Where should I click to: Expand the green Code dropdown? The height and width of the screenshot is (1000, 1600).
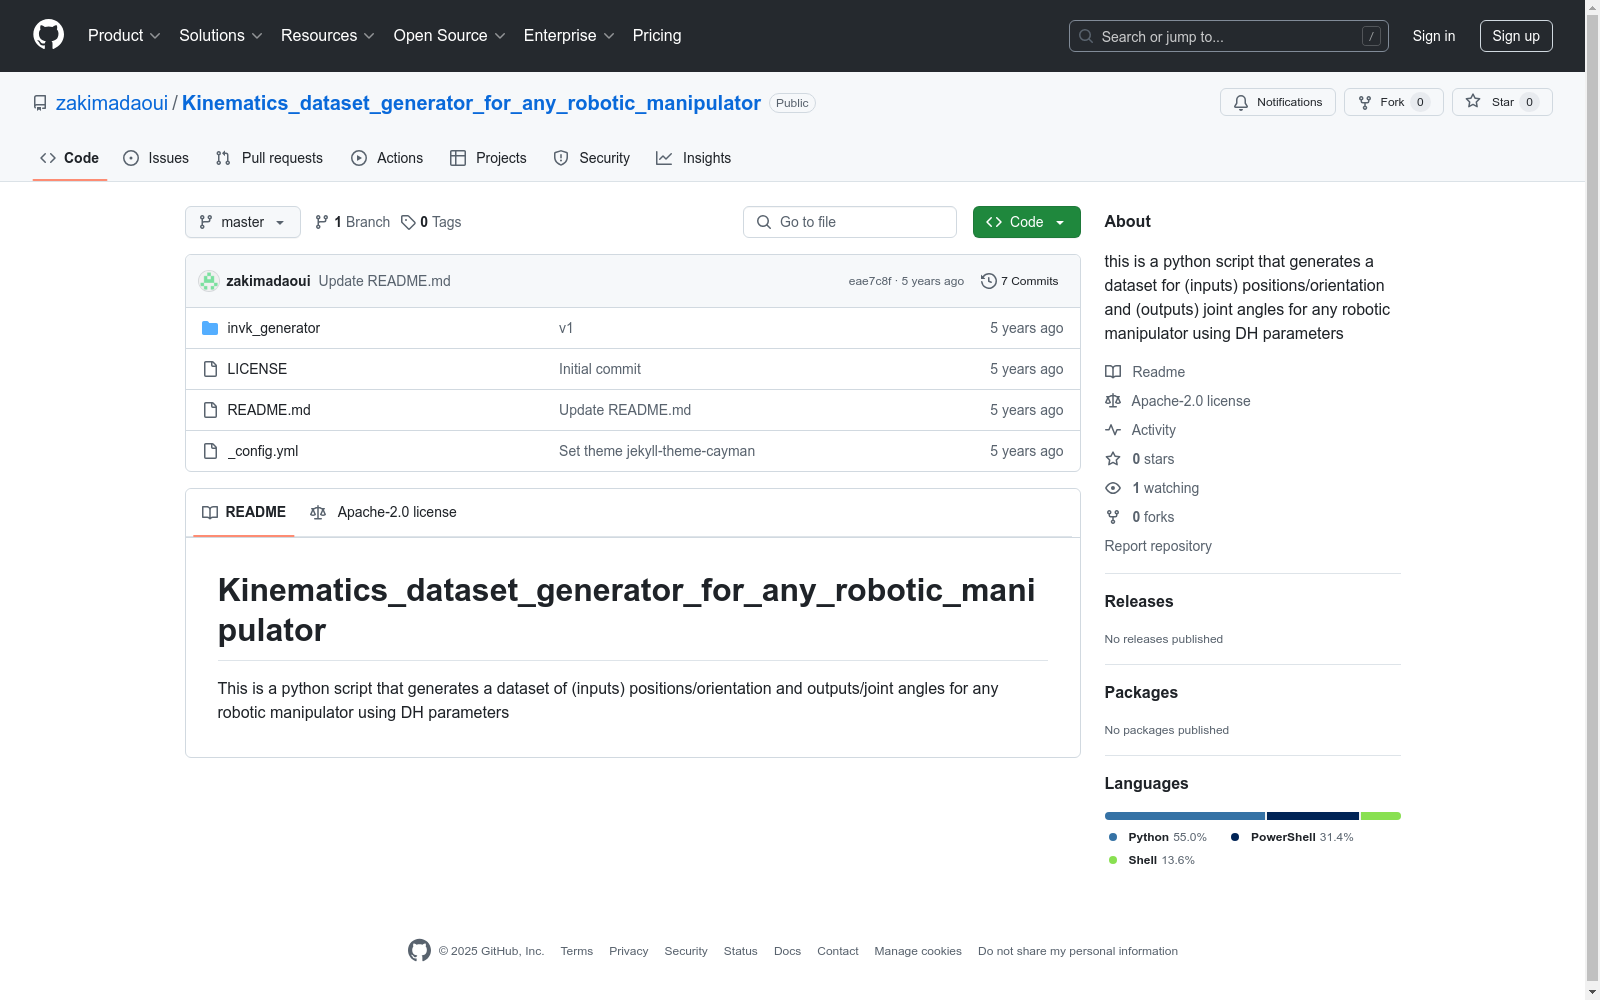coord(1027,222)
